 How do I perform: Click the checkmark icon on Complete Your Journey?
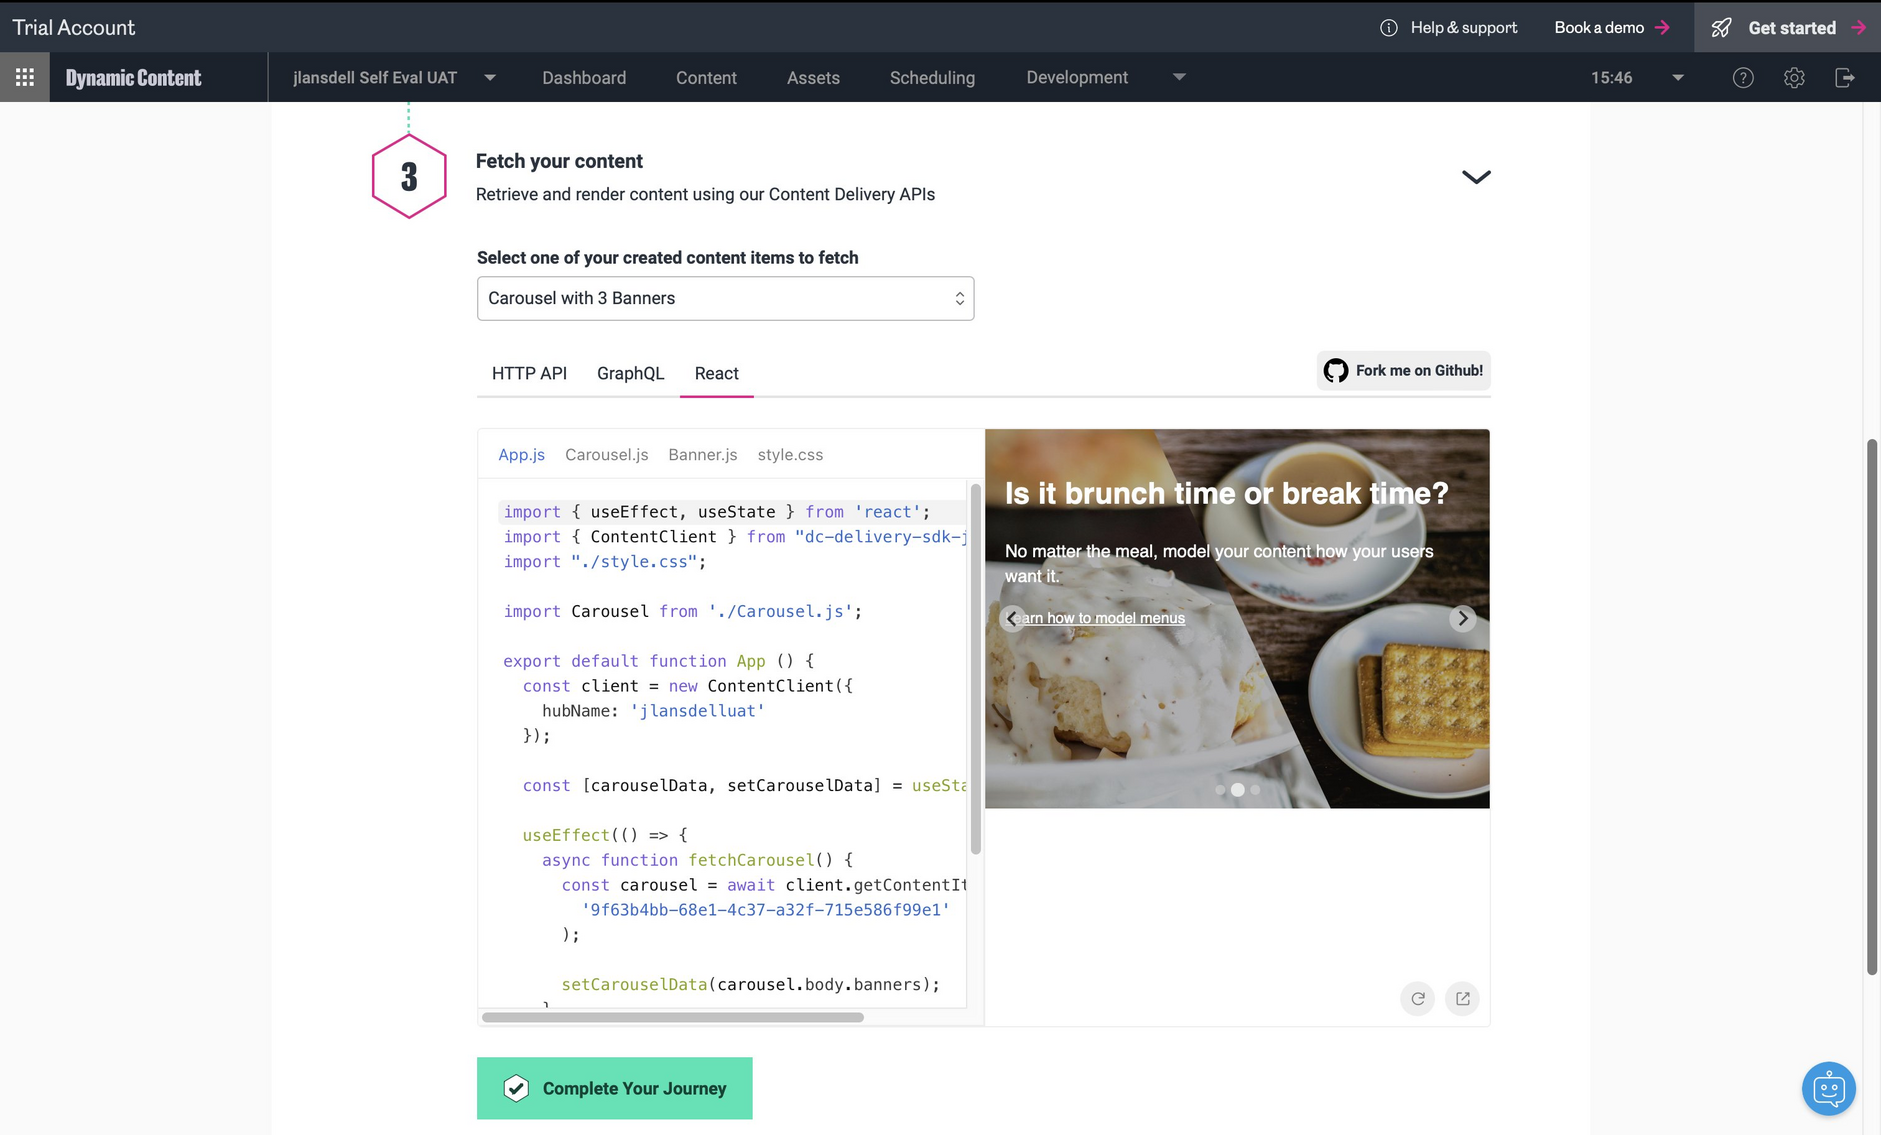[516, 1088]
